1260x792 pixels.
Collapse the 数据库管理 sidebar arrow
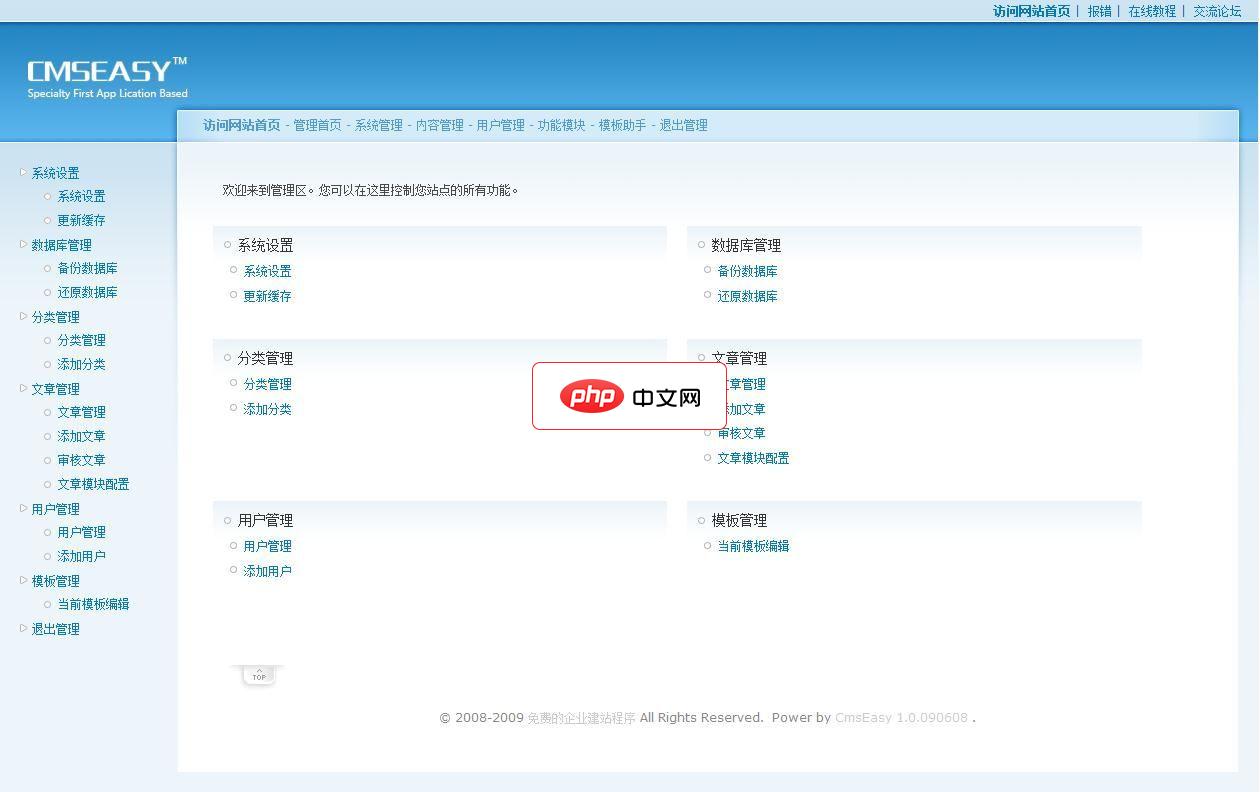pyautogui.click(x=23, y=244)
